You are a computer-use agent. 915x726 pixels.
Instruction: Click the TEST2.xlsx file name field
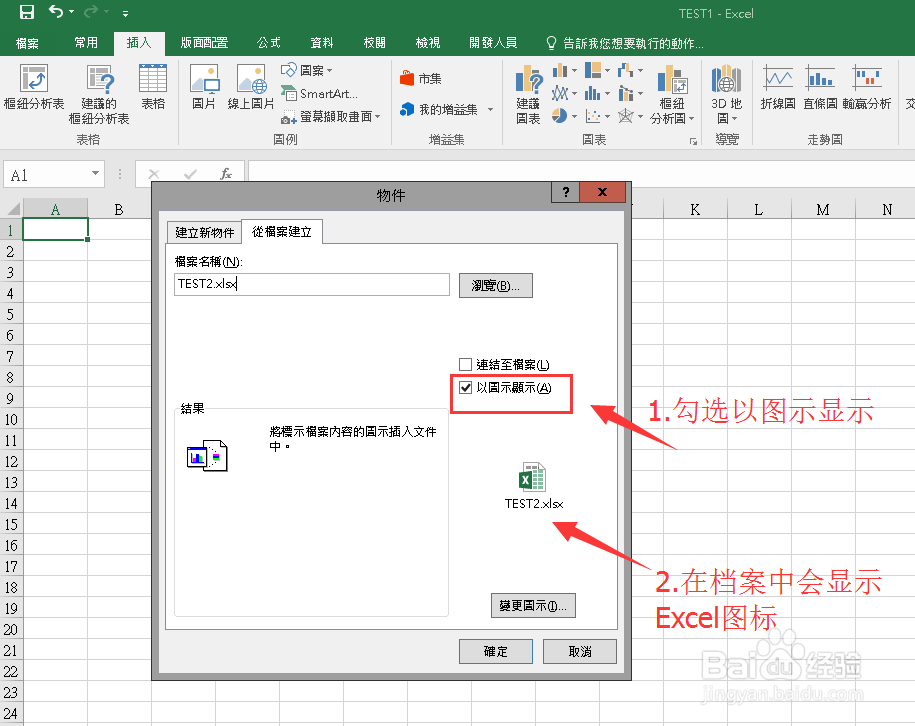pos(311,284)
